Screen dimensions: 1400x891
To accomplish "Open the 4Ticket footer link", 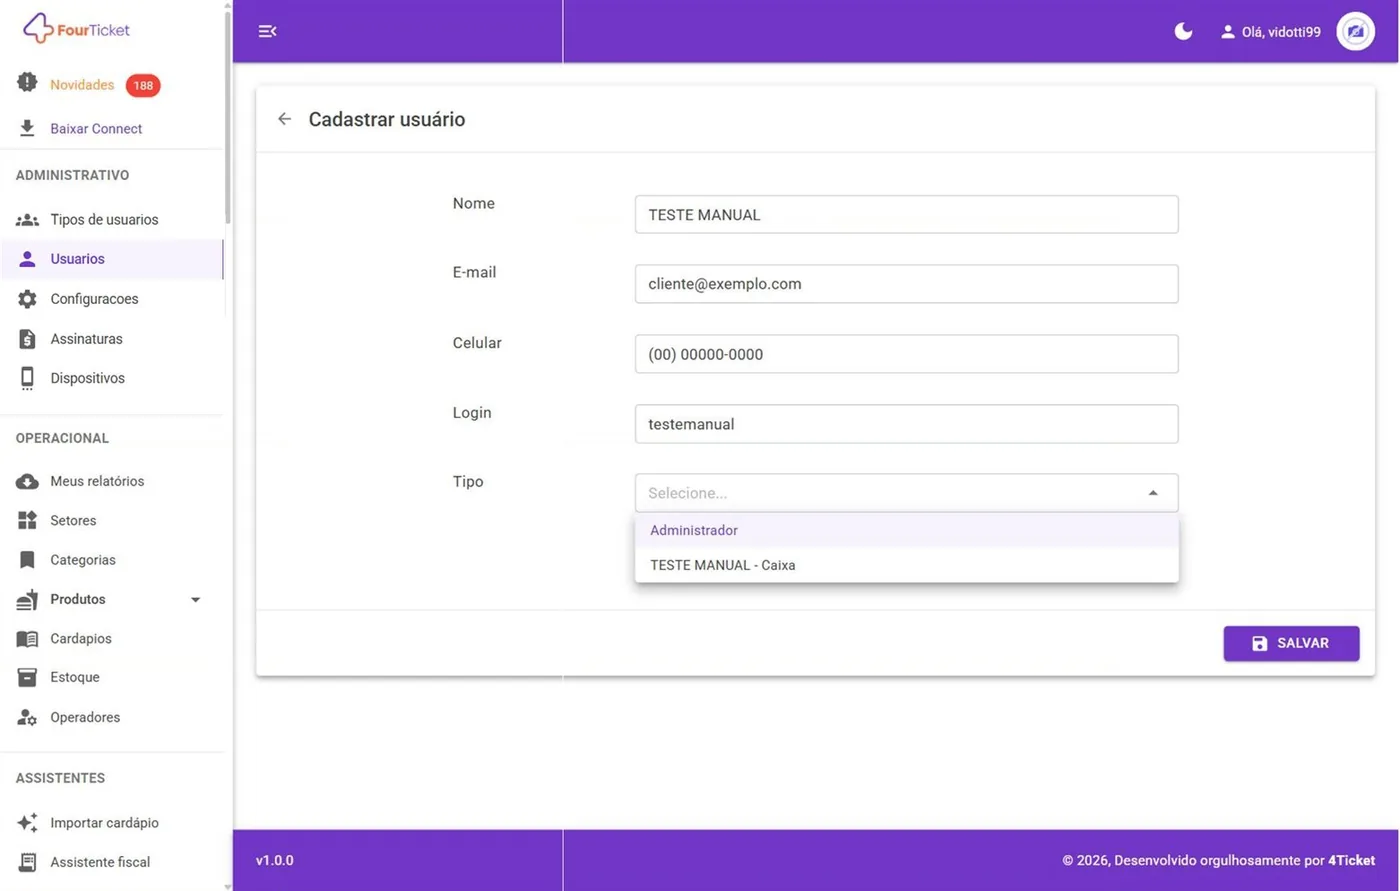I will [x=1352, y=860].
